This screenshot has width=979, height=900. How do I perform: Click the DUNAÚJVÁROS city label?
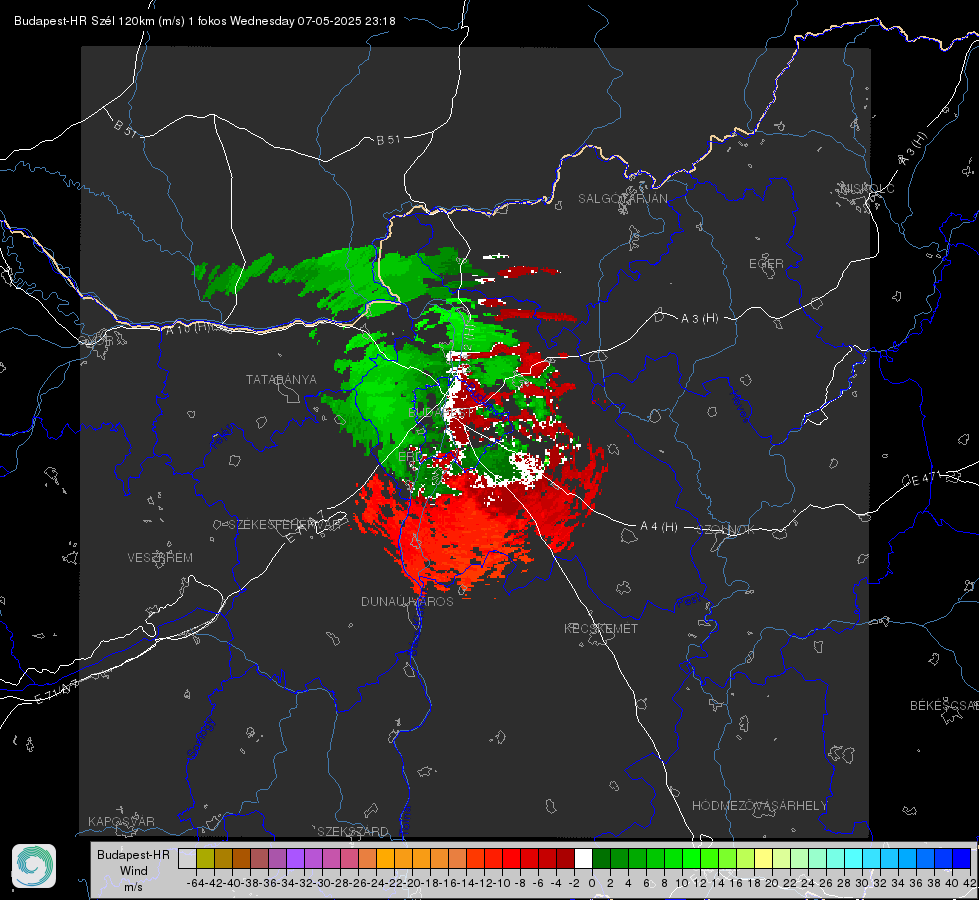coord(407,601)
